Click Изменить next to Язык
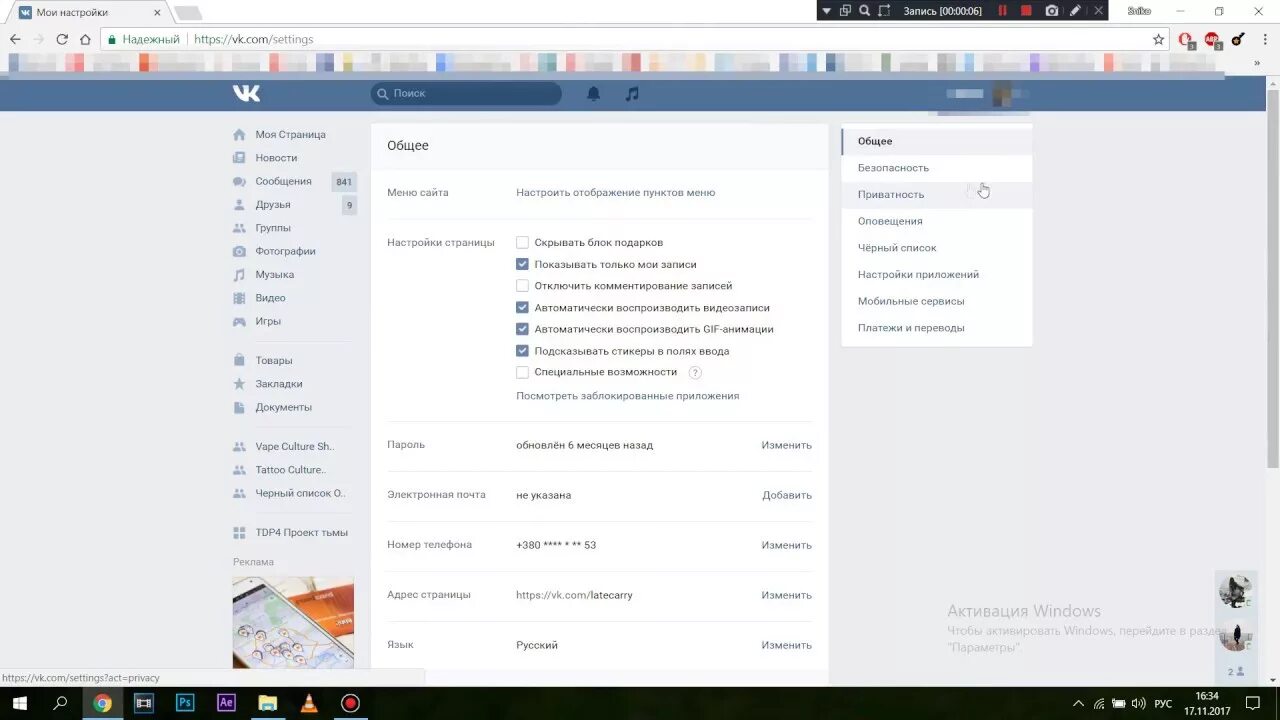The height and width of the screenshot is (720, 1280). [786, 645]
